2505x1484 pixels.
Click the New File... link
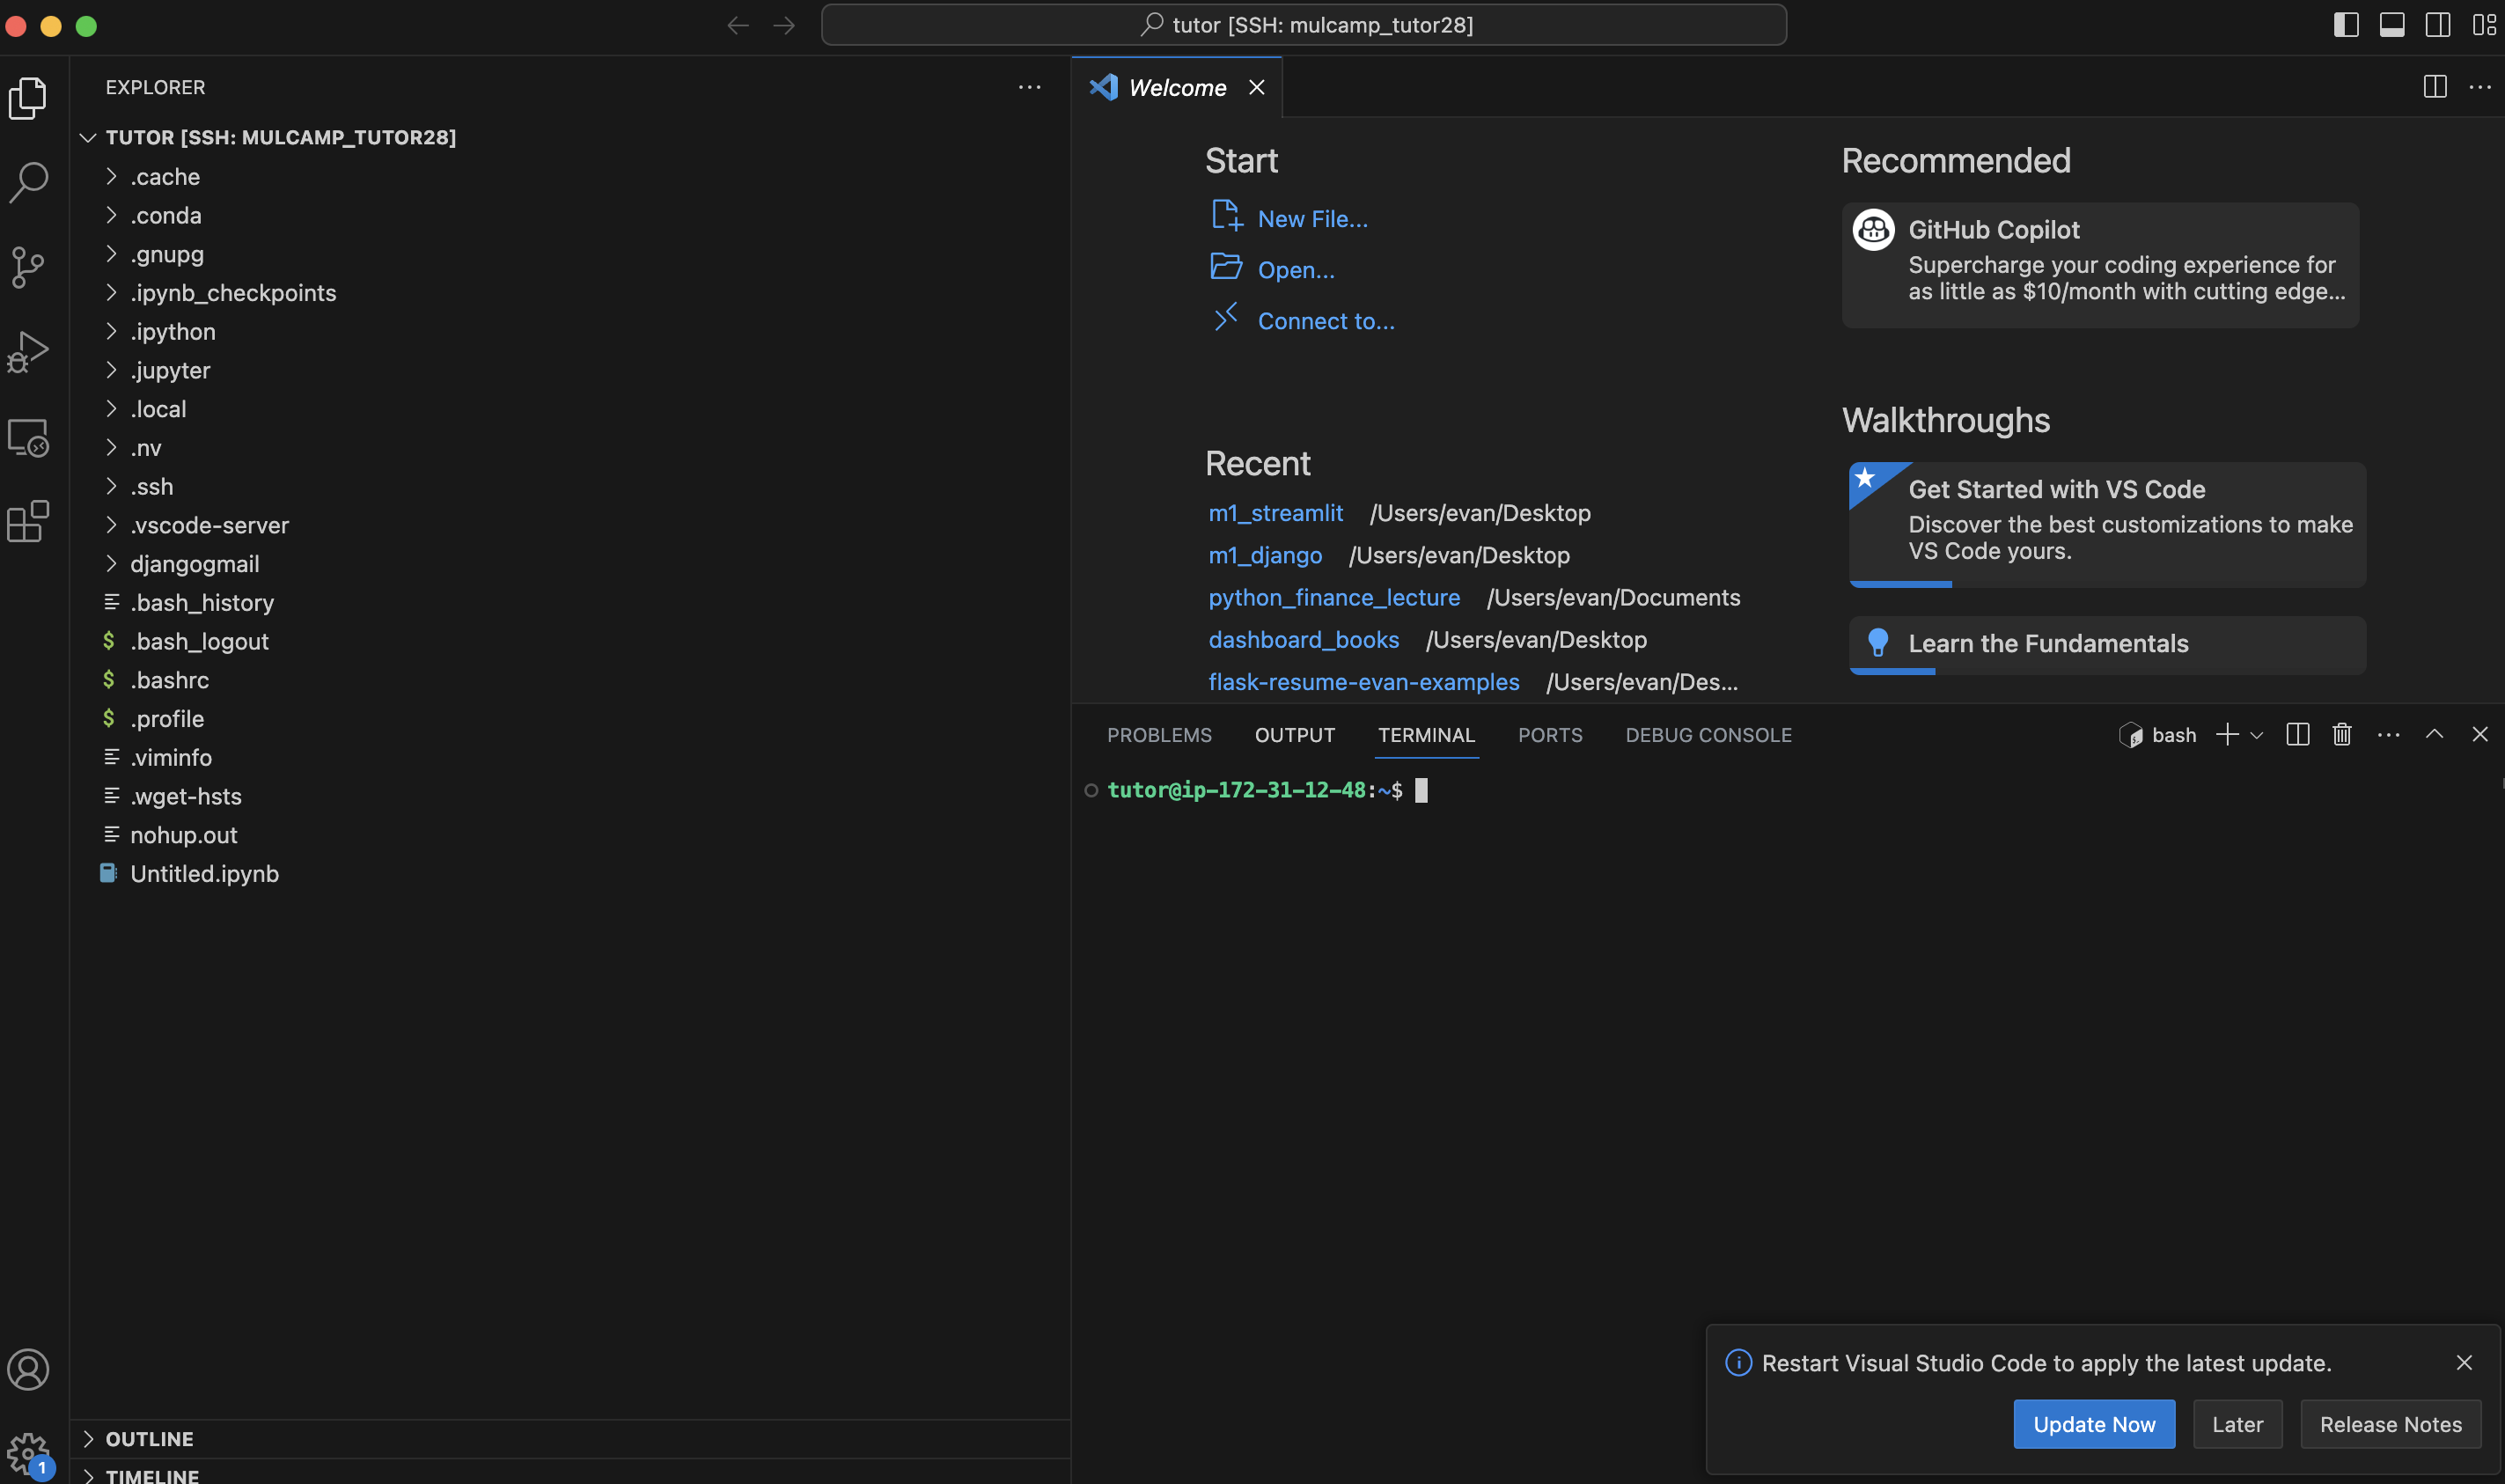(x=1312, y=219)
